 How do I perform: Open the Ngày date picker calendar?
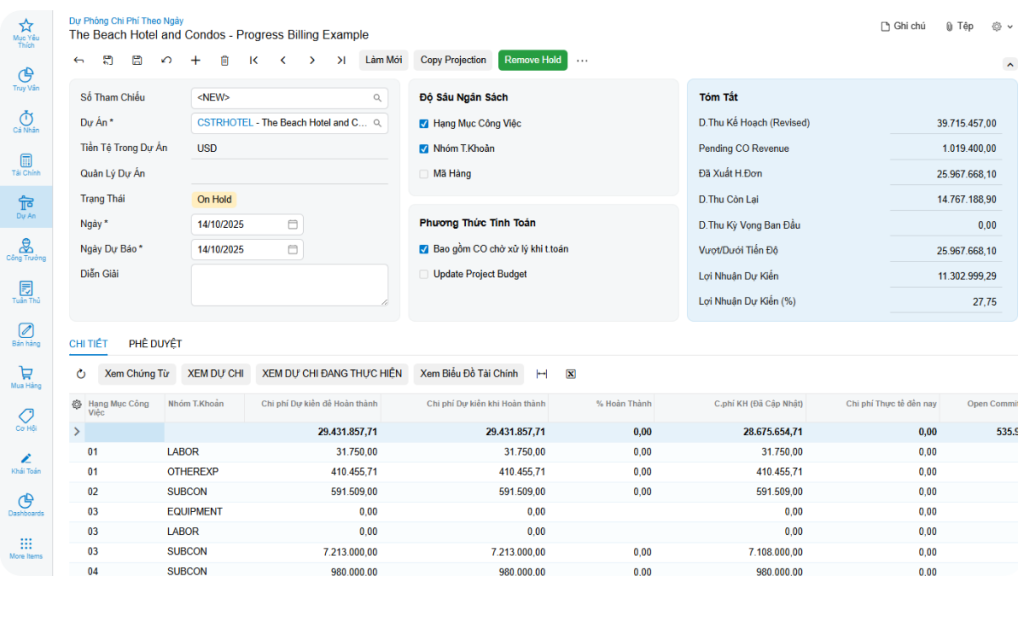click(293, 224)
